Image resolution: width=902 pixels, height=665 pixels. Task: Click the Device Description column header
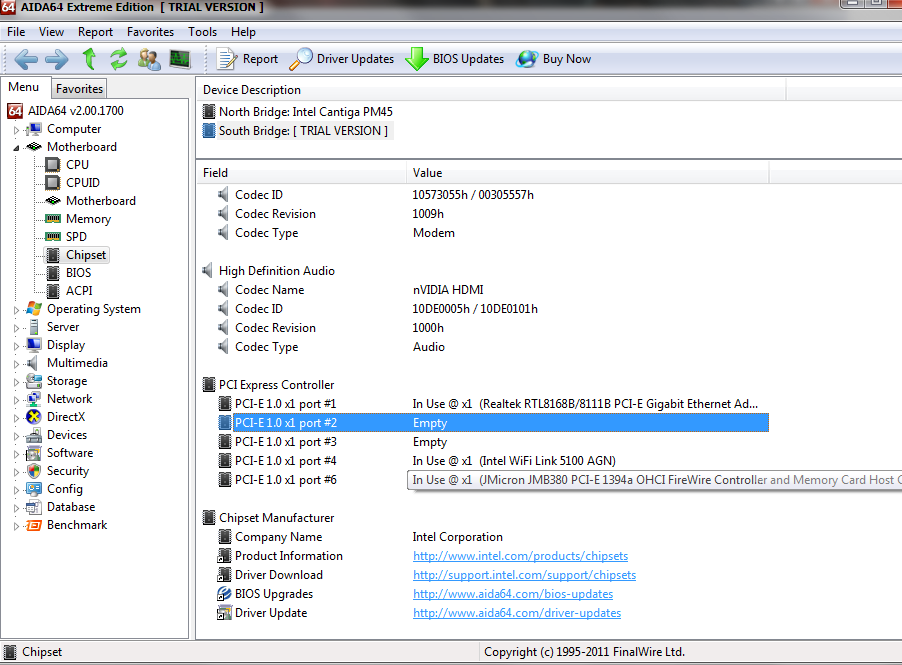point(491,90)
